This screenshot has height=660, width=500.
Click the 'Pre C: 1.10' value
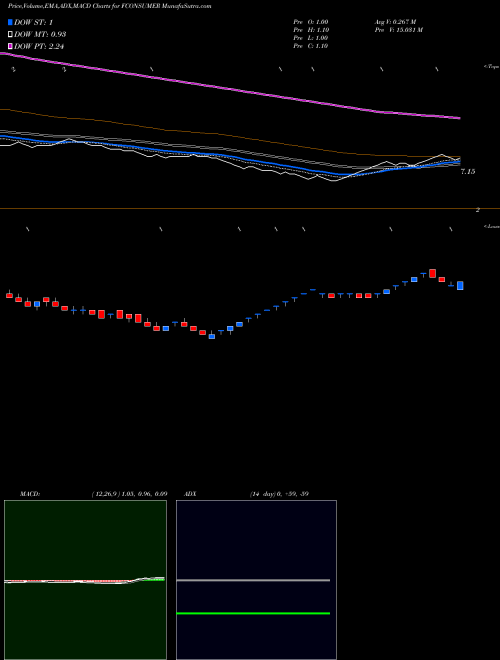(311, 46)
